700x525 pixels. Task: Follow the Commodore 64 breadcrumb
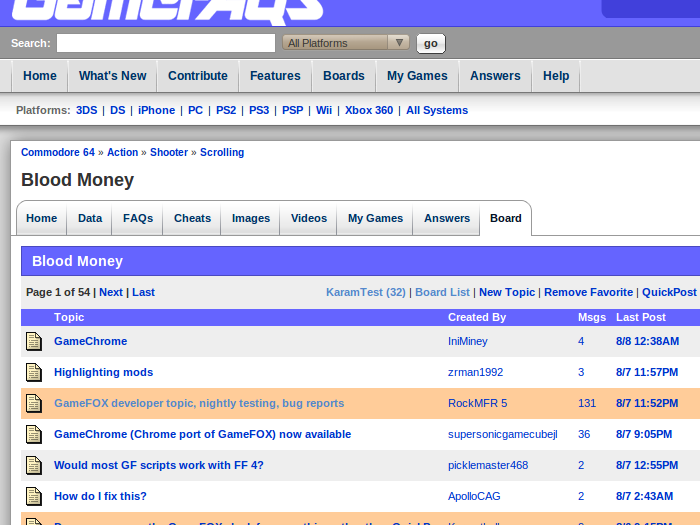[x=58, y=152]
